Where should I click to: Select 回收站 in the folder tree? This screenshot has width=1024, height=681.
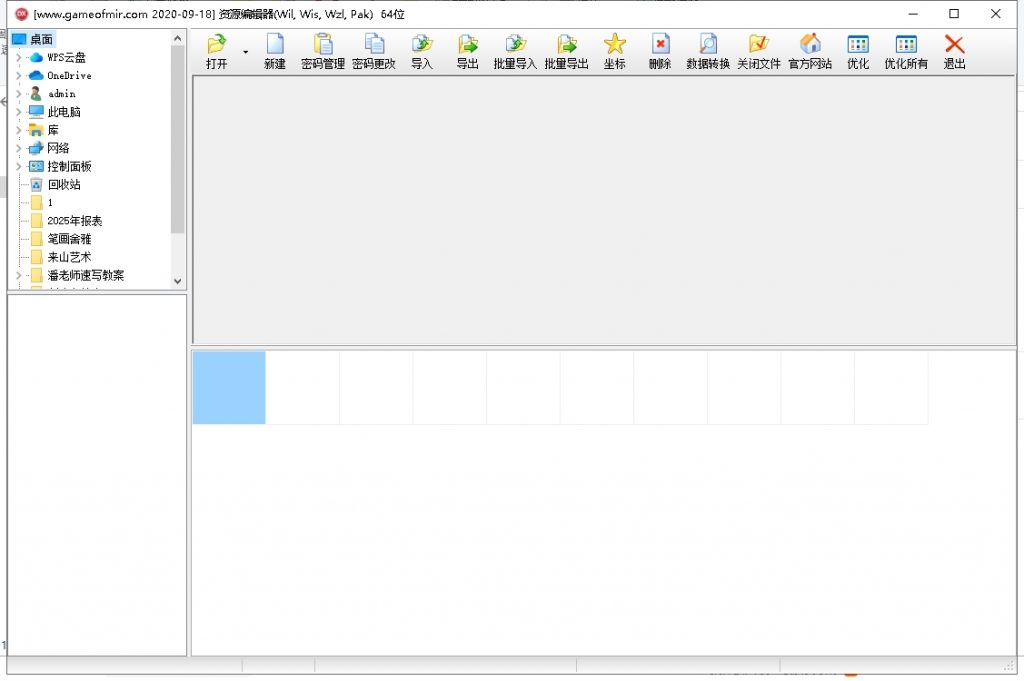[63, 185]
